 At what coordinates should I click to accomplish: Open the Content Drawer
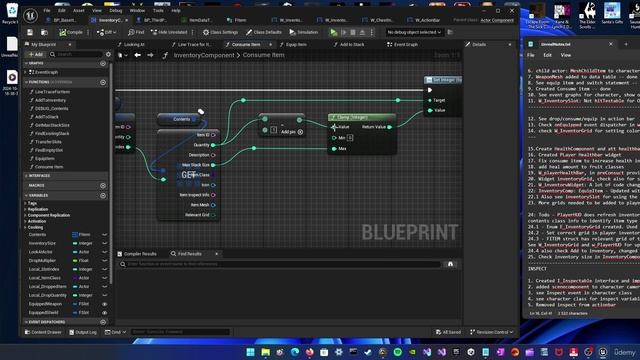click(x=43, y=332)
